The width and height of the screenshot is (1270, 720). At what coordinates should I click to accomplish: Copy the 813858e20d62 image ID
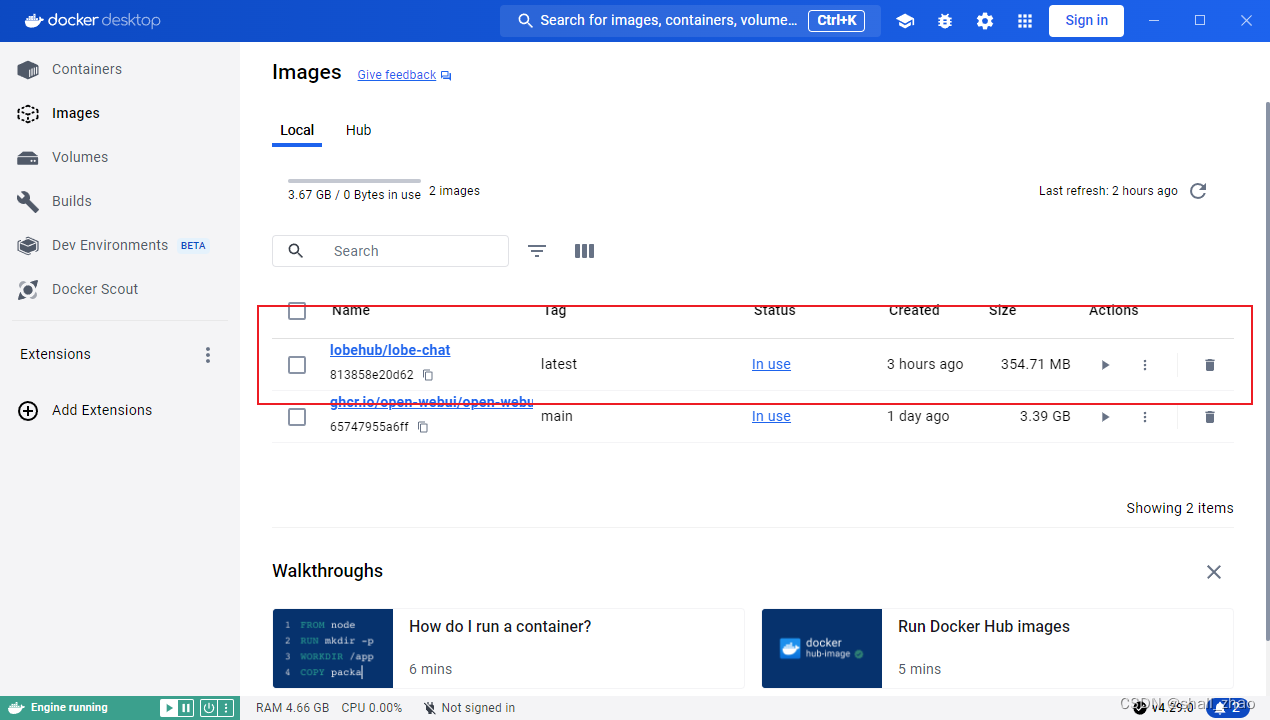point(428,375)
